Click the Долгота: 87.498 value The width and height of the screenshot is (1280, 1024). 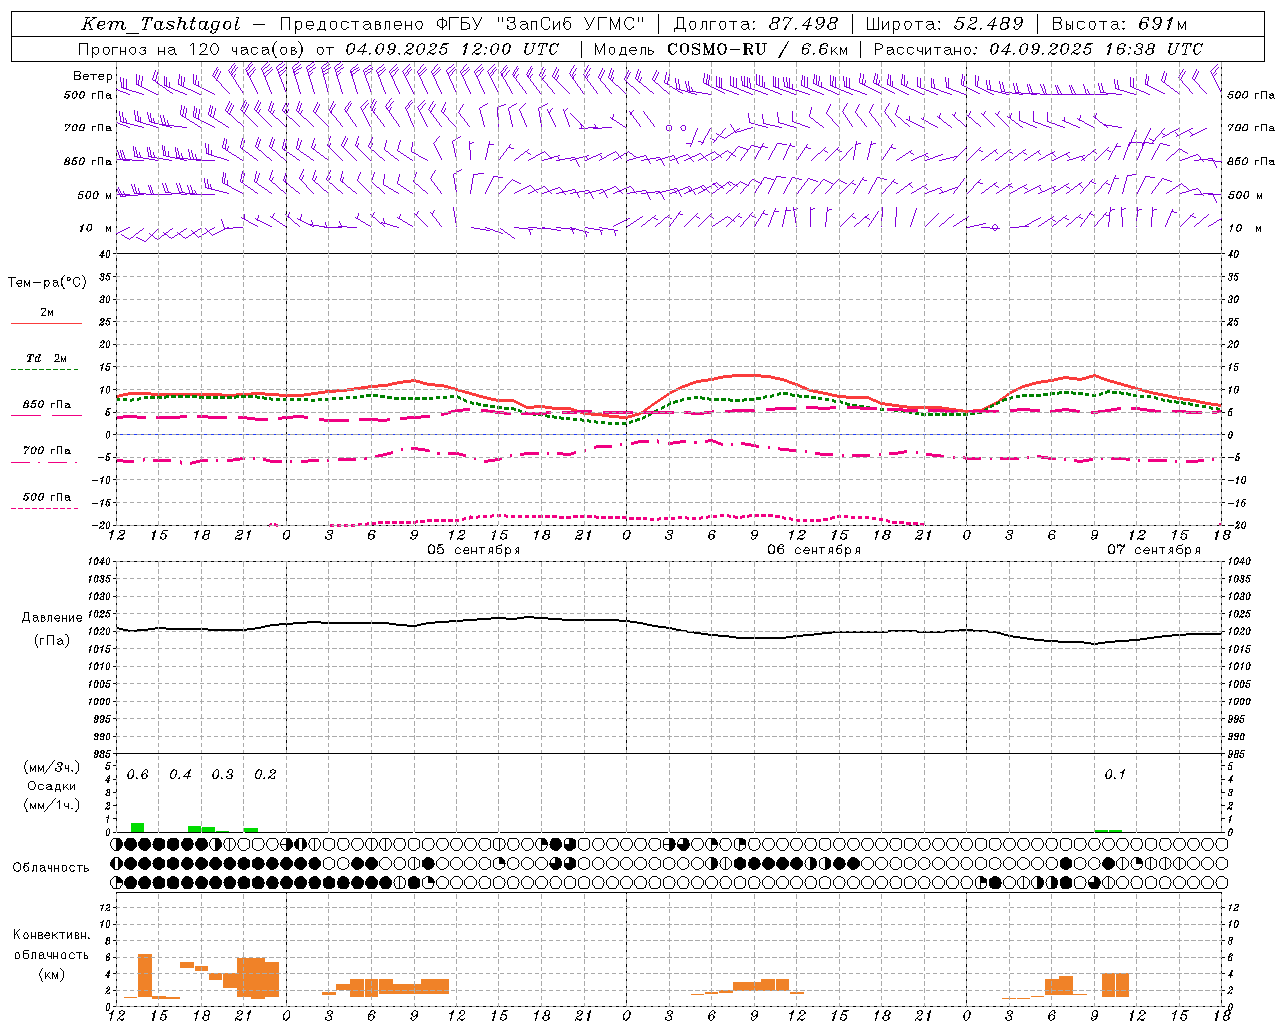tap(756, 24)
